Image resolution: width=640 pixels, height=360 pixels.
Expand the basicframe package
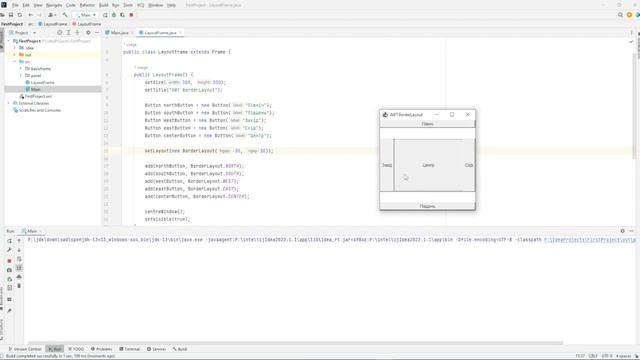[x=21, y=69]
